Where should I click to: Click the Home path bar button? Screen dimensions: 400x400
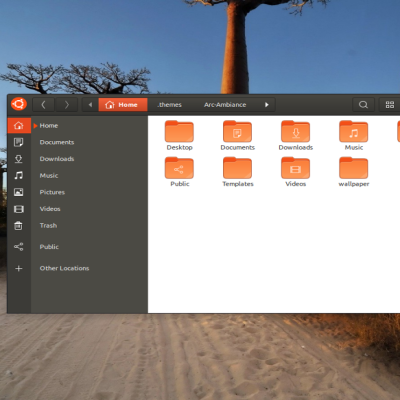click(123, 105)
